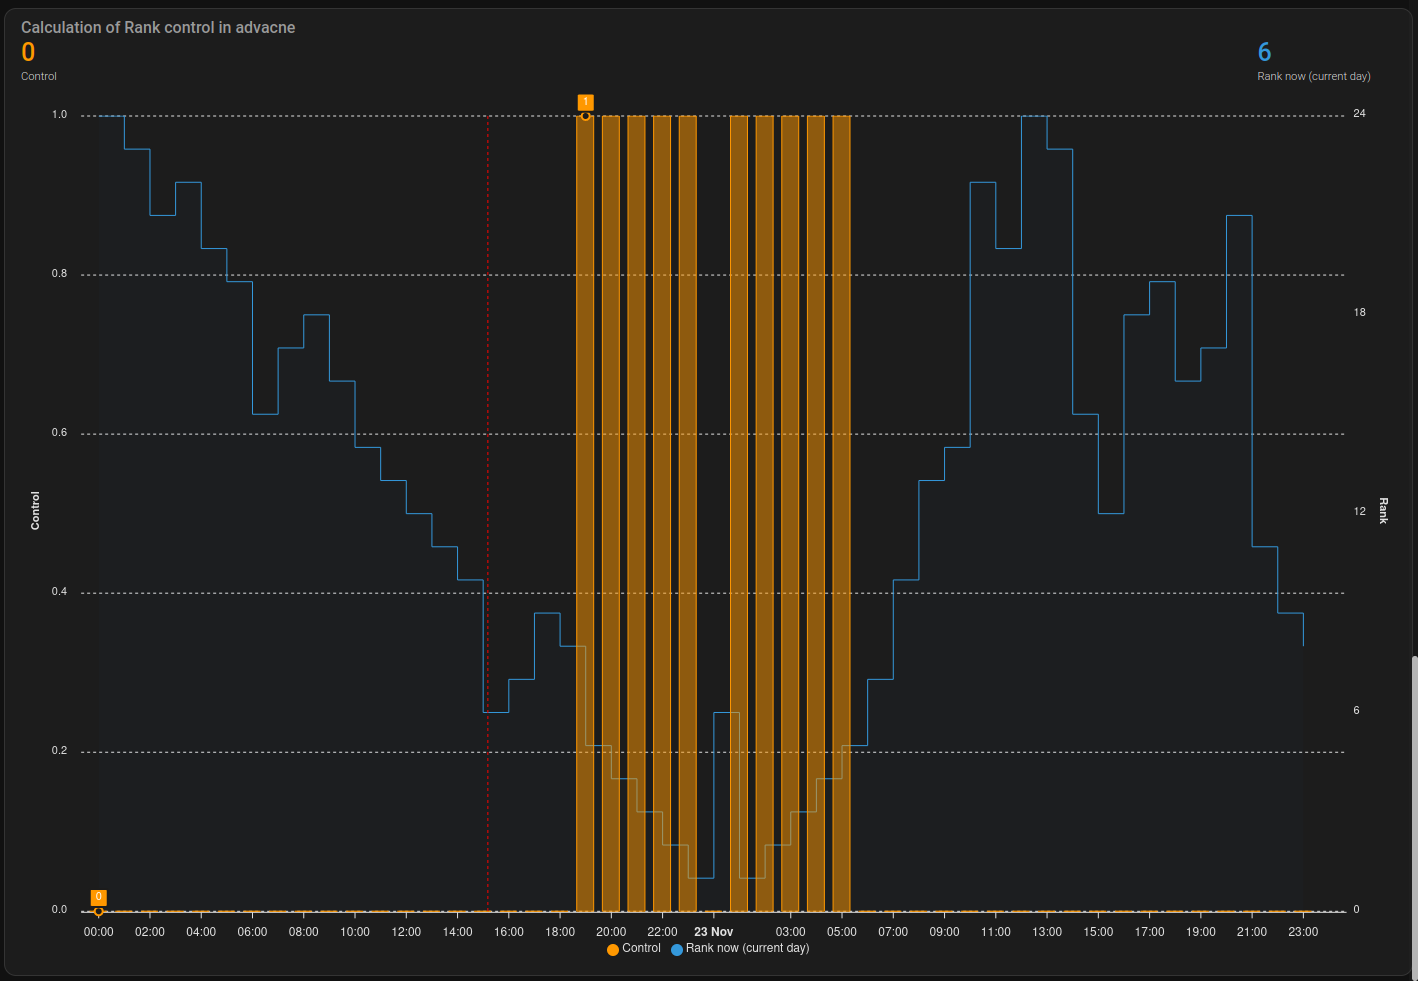The image size is (1418, 981).
Task: Click the rotated 'Control' left axis title
Action: point(35,510)
